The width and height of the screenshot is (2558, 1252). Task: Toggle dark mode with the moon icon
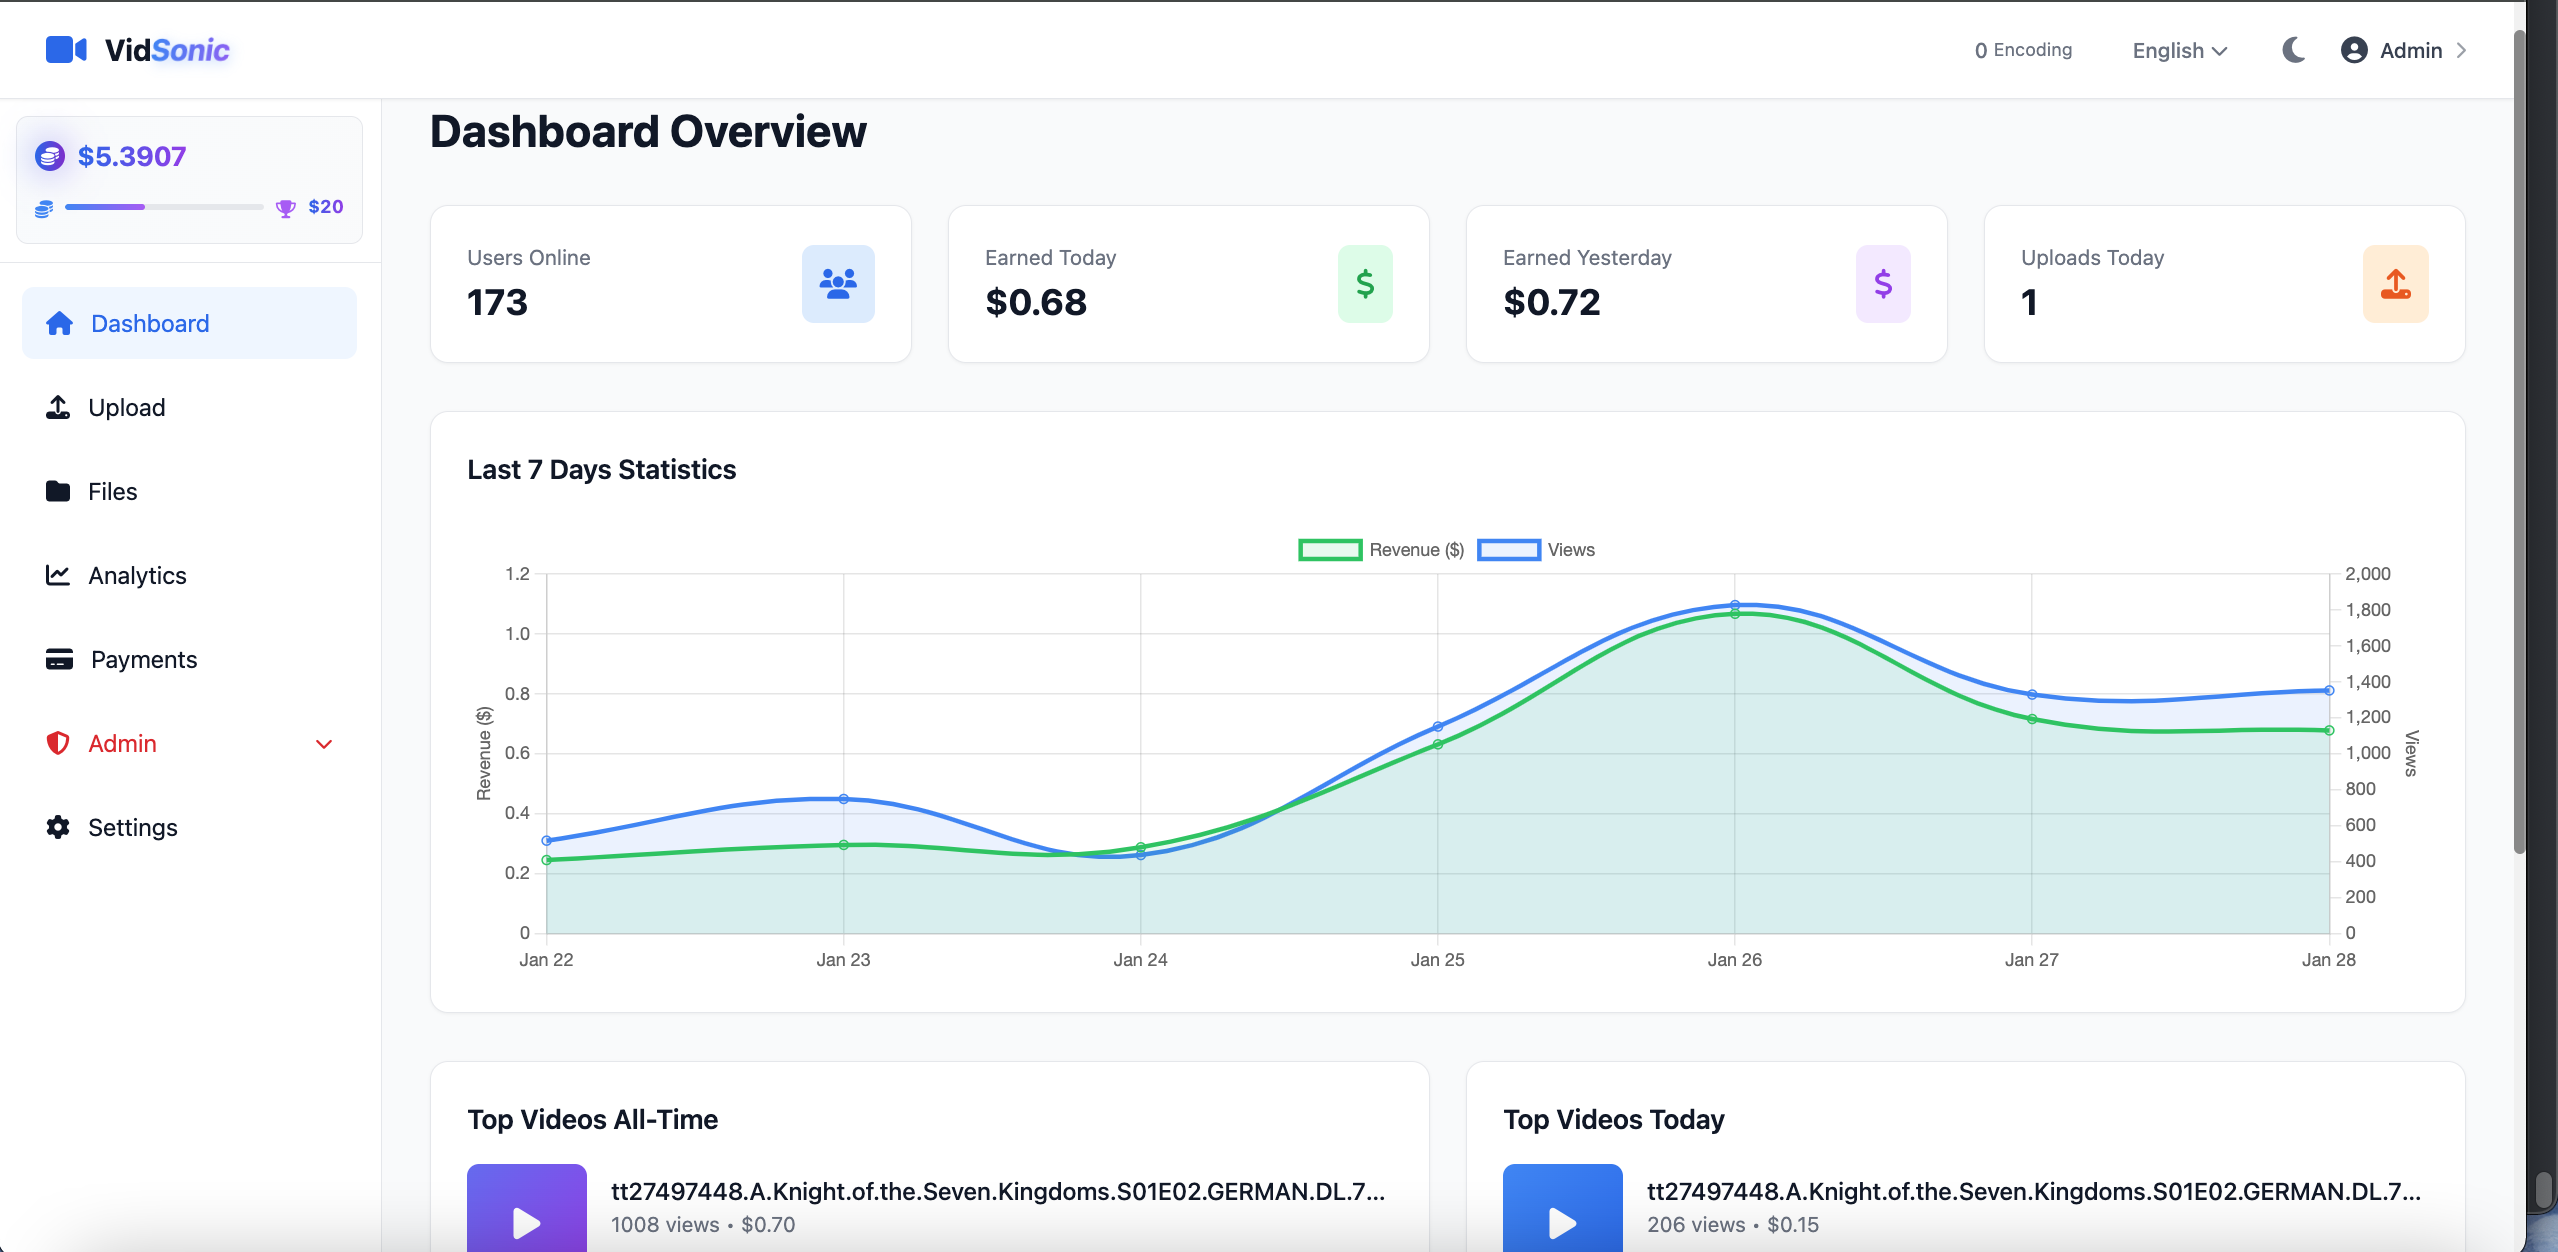[2294, 50]
